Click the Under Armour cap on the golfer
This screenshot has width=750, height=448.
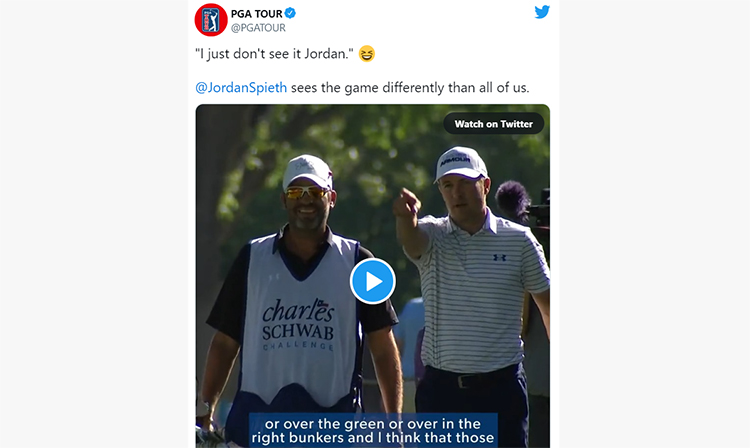[x=460, y=164]
